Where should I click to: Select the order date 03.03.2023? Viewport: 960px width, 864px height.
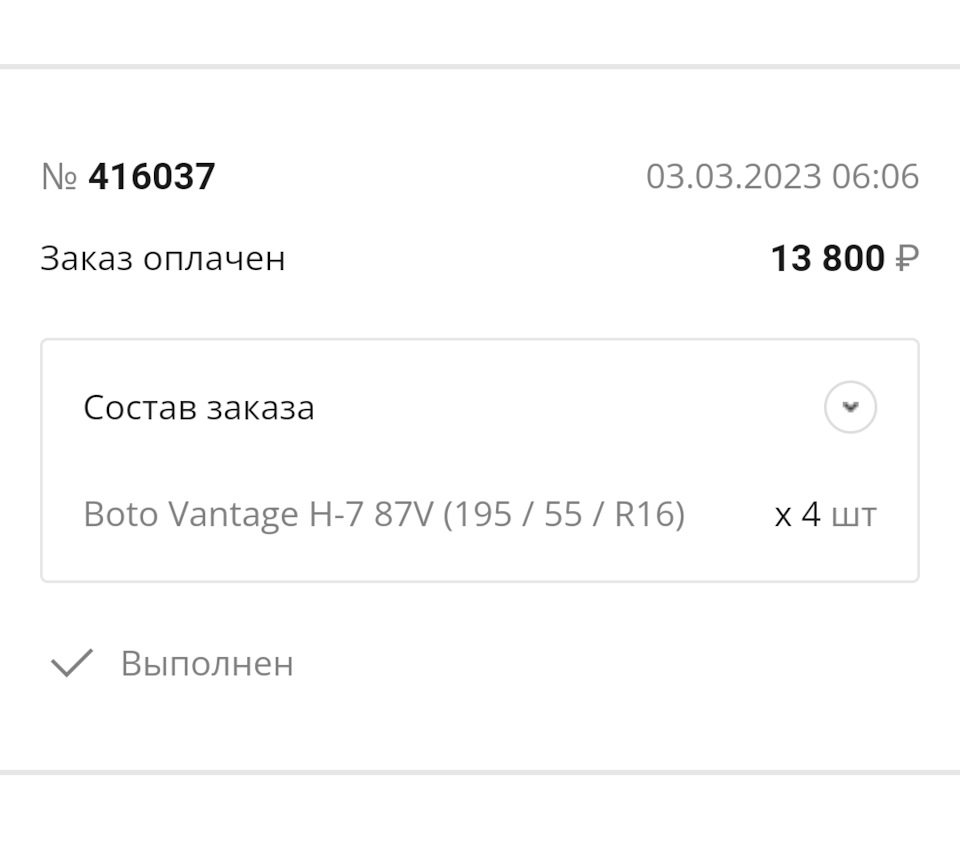pyautogui.click(x=734, y=177)
